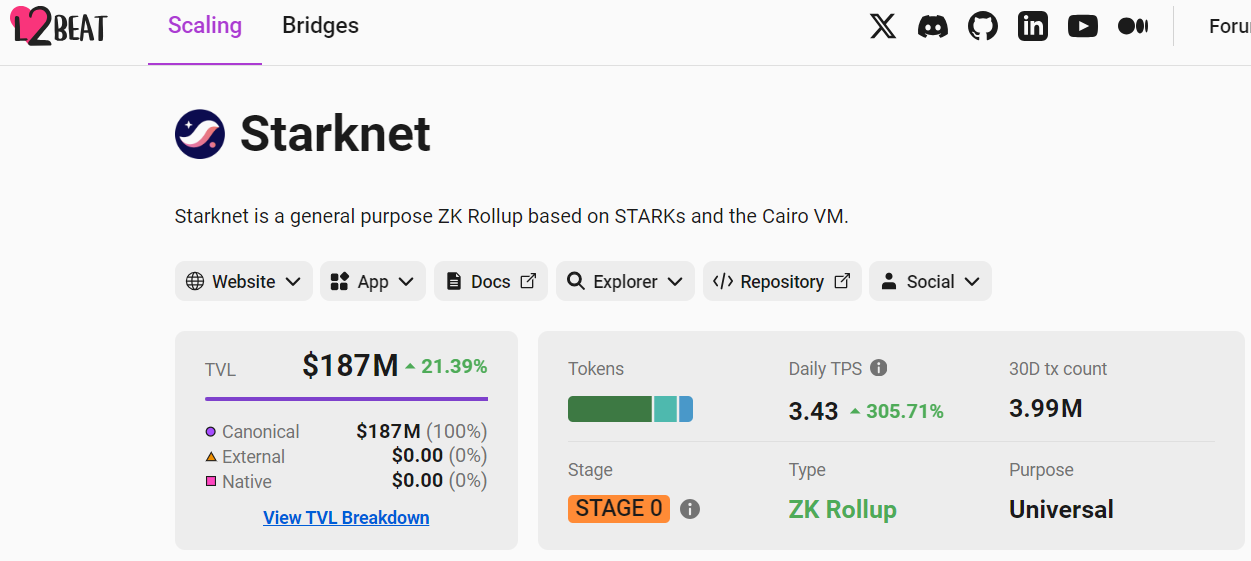Click the L2BEAT logo
Screen dimensions: 1251x561
point(59,26)
